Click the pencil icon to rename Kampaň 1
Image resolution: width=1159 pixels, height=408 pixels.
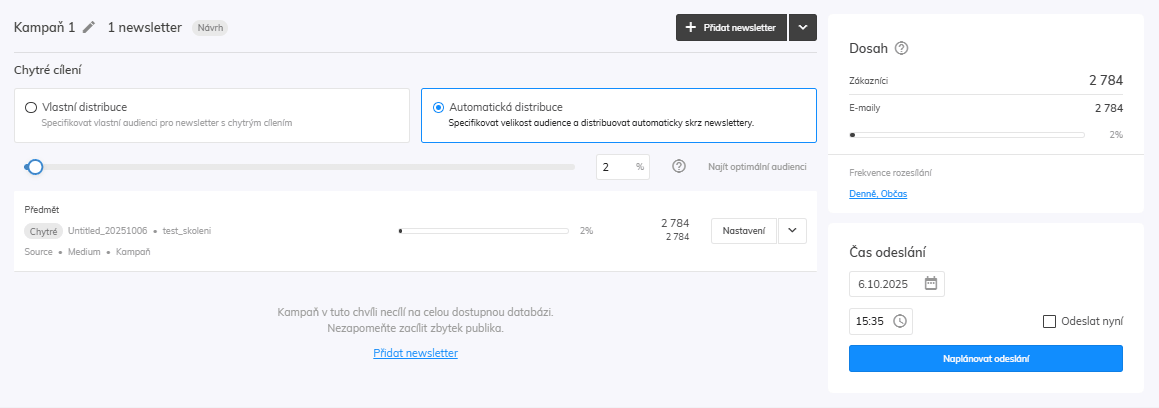coord(89,28)
